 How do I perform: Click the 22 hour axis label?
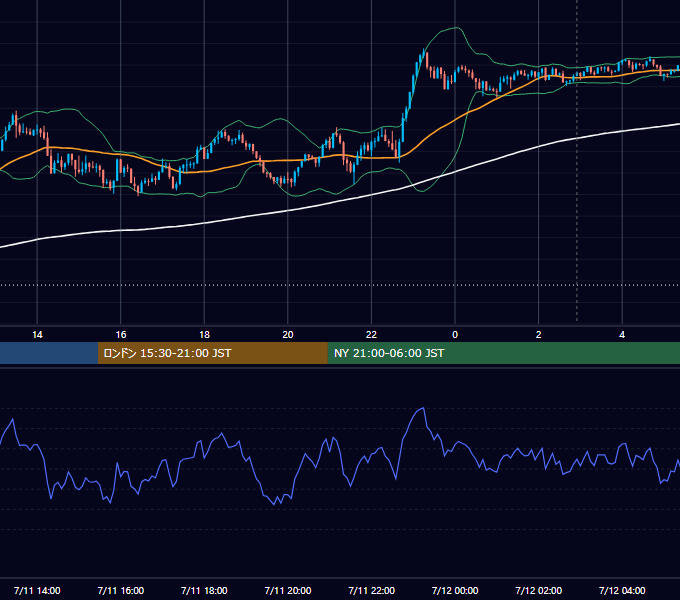pyautogui.click(x=371, y=335)
